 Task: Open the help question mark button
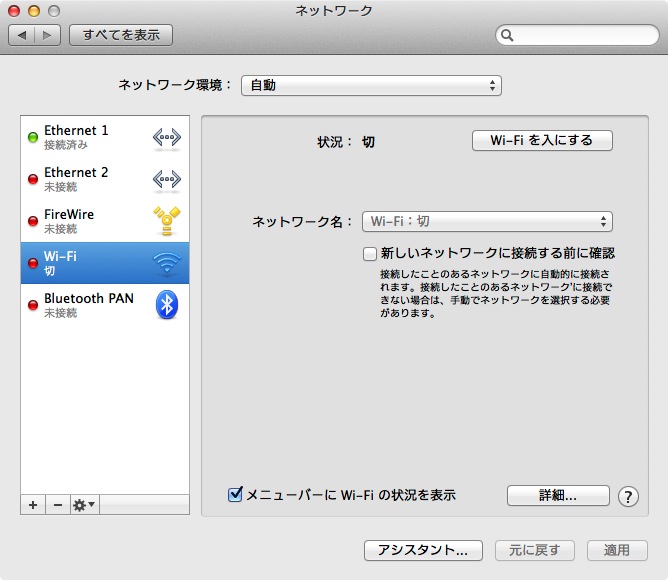[x=628, y=496]
